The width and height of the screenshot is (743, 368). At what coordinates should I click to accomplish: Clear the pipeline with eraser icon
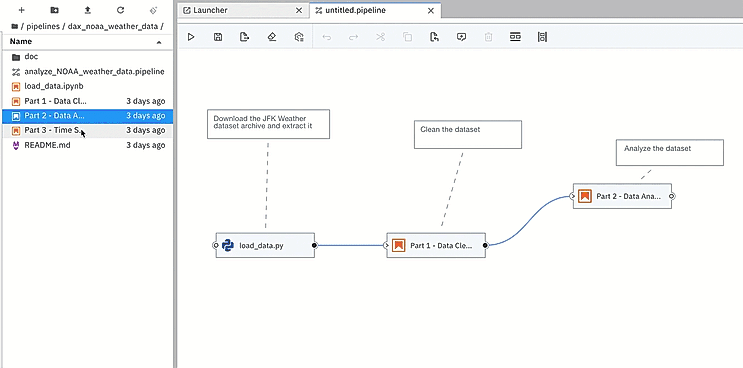point(272,37)
